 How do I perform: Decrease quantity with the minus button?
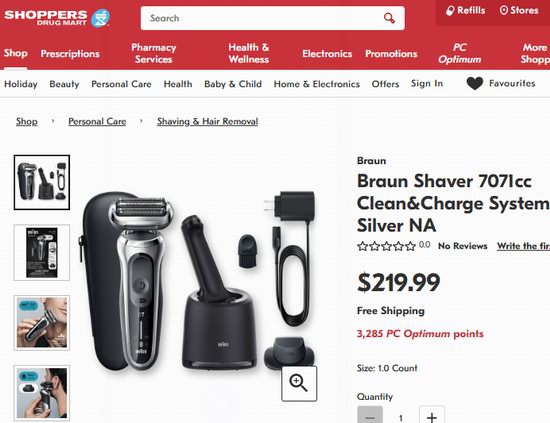(x=370, y=415)
